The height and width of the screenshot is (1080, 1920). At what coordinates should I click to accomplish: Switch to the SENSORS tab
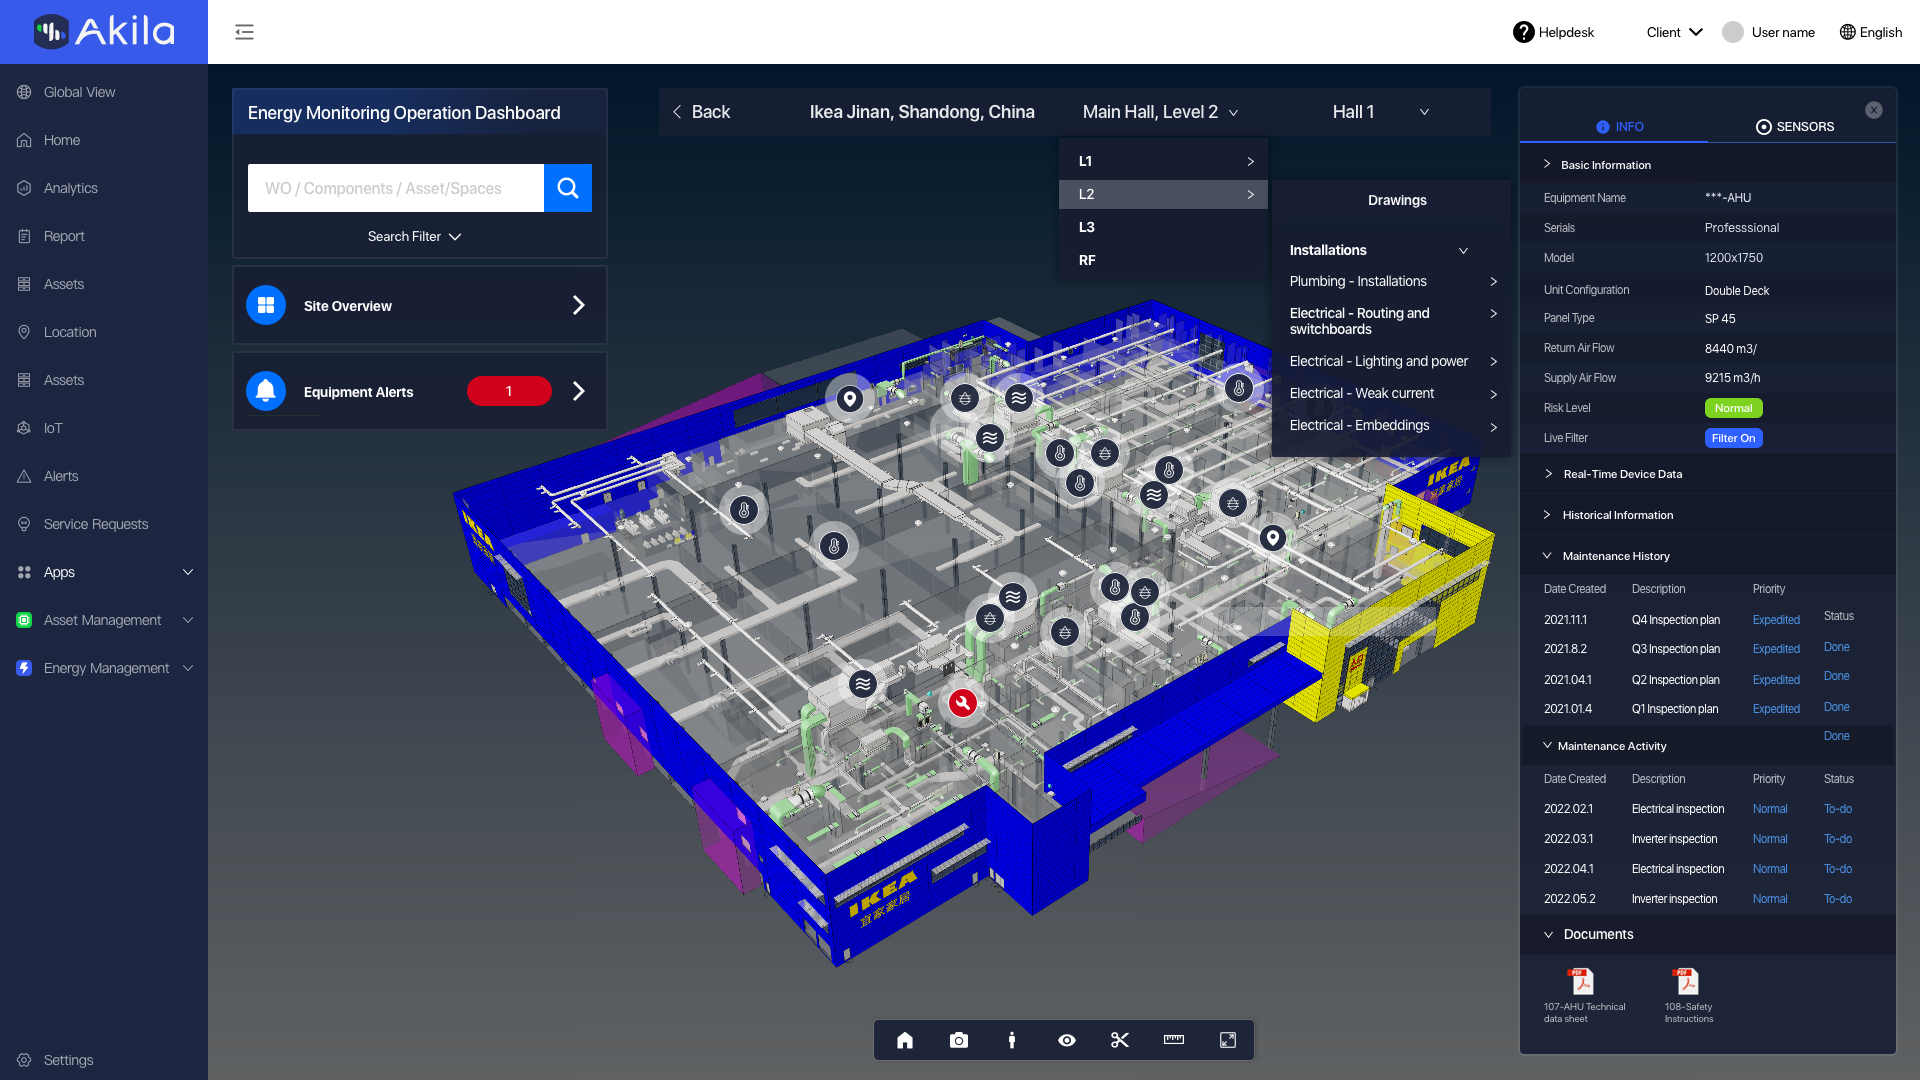click(1795, 127)
